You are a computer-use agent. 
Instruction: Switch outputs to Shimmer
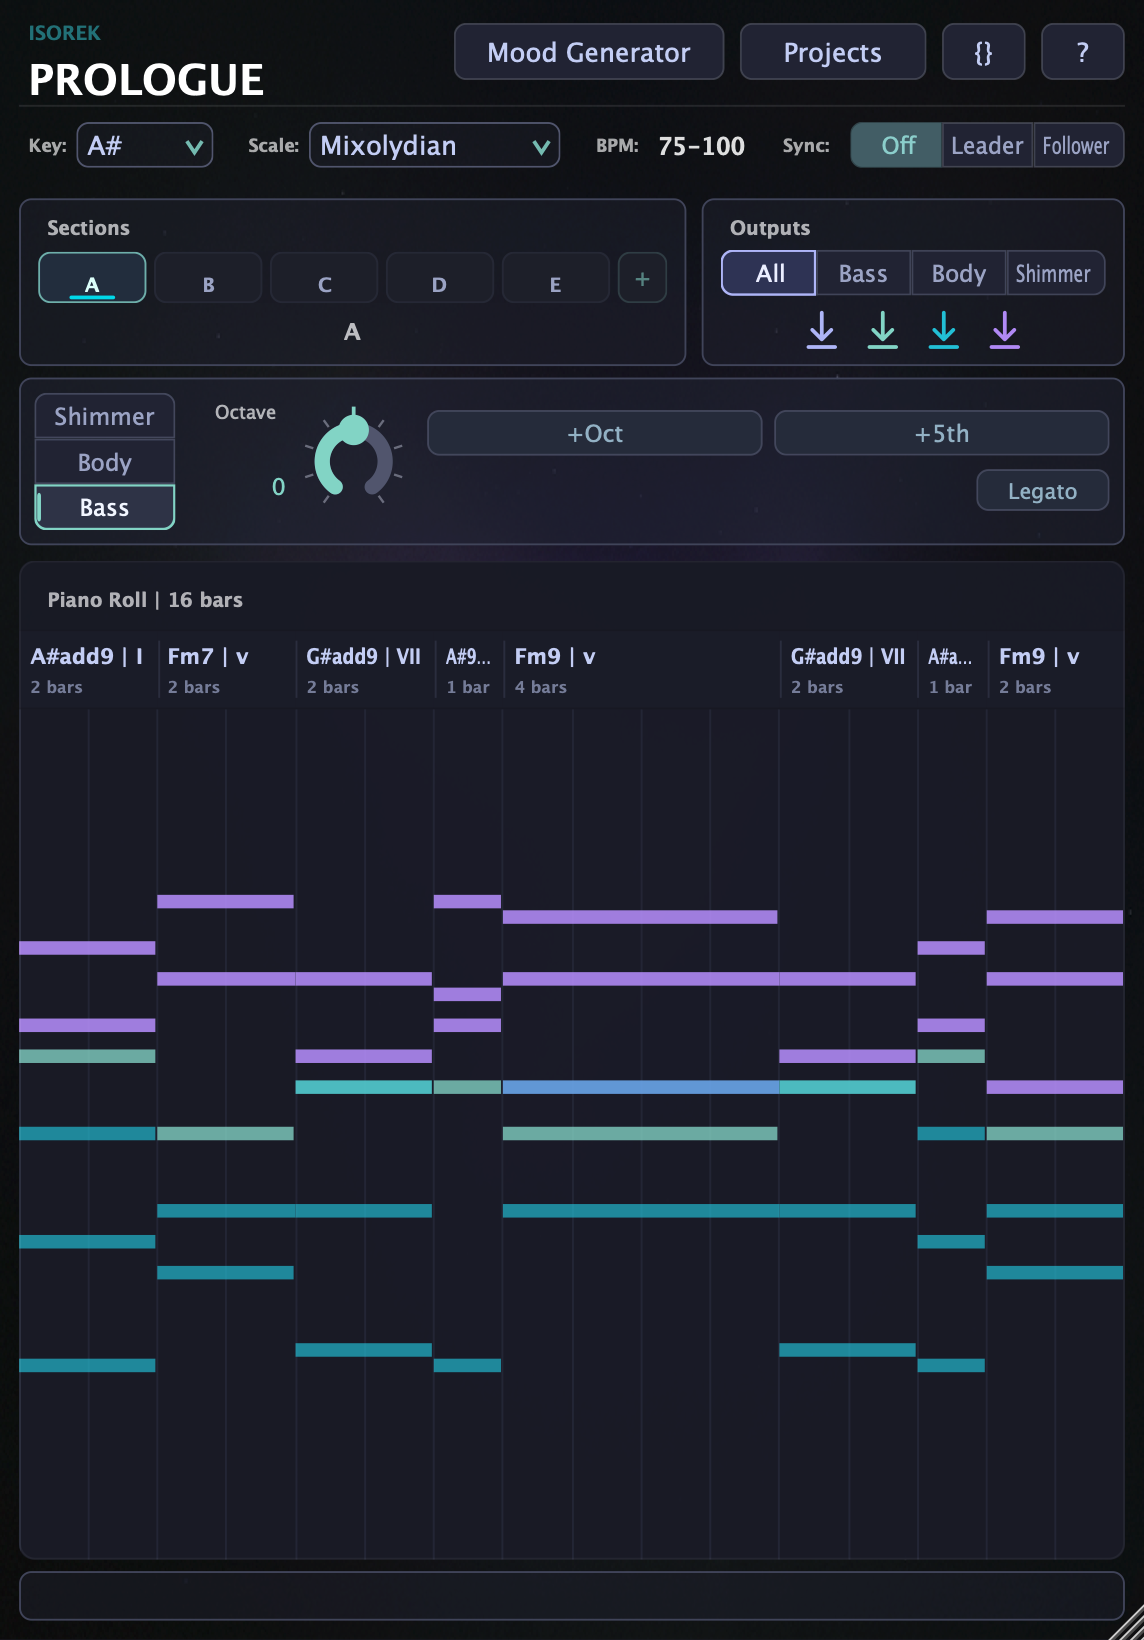(x=1054, y=273)
